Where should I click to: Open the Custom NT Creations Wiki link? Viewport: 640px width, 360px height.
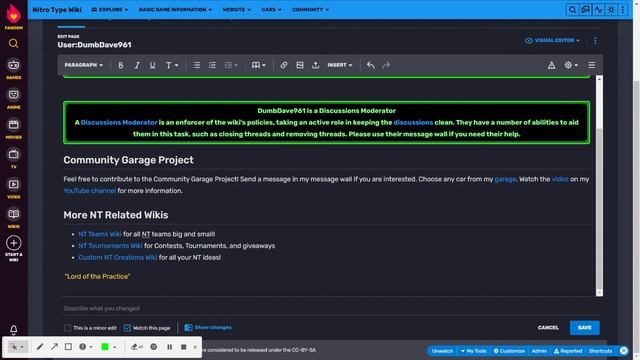[x=118, y=258]
